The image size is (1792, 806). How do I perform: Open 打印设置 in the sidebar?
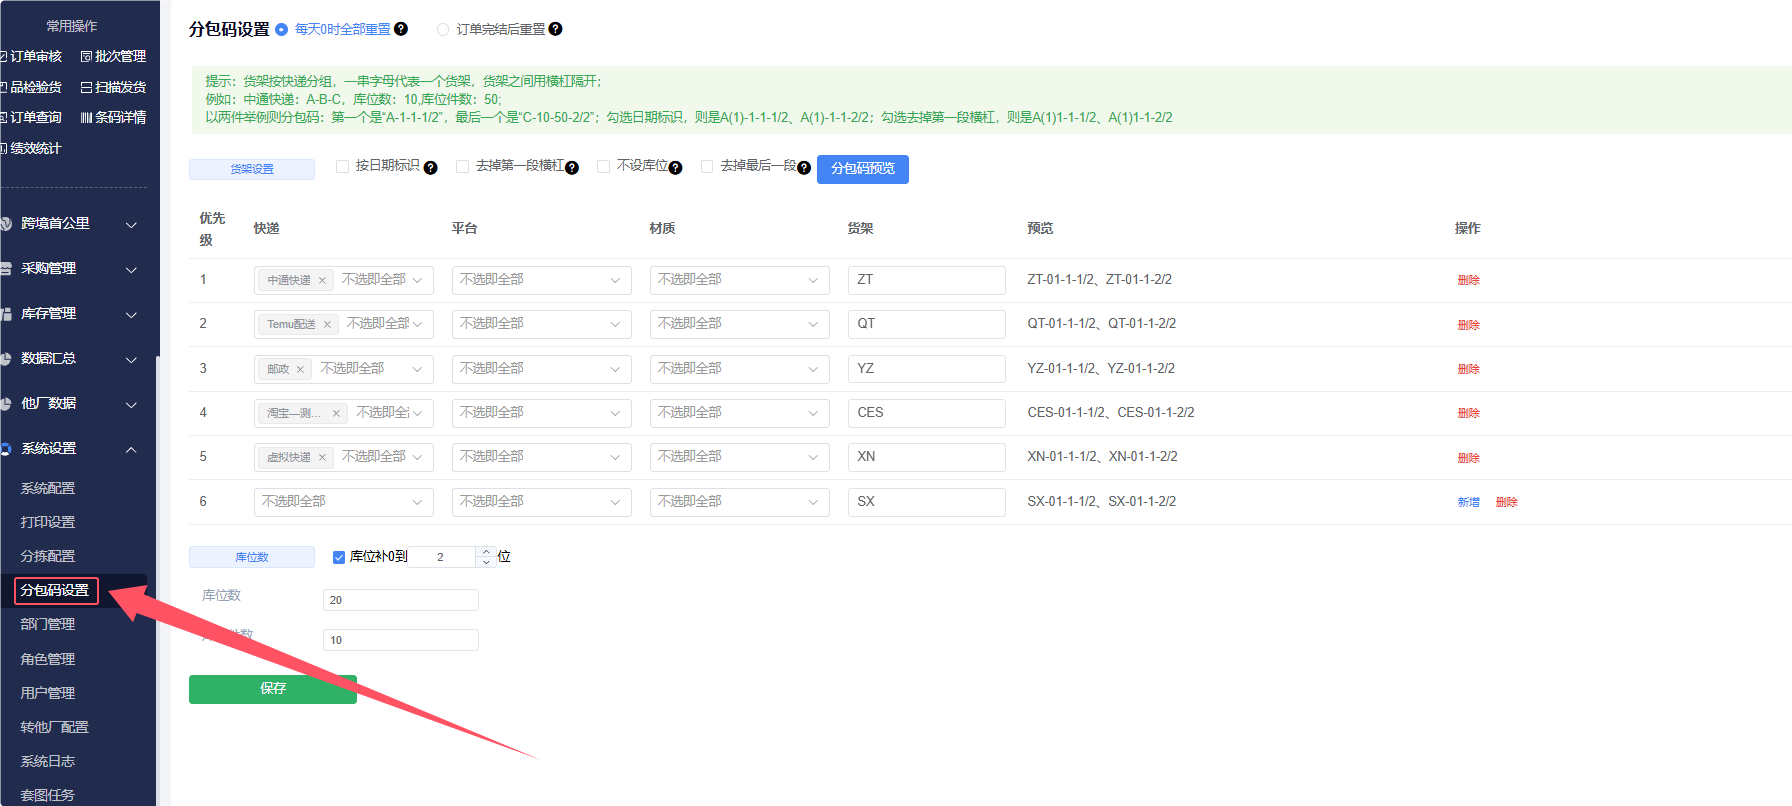(x=48, y=522)
